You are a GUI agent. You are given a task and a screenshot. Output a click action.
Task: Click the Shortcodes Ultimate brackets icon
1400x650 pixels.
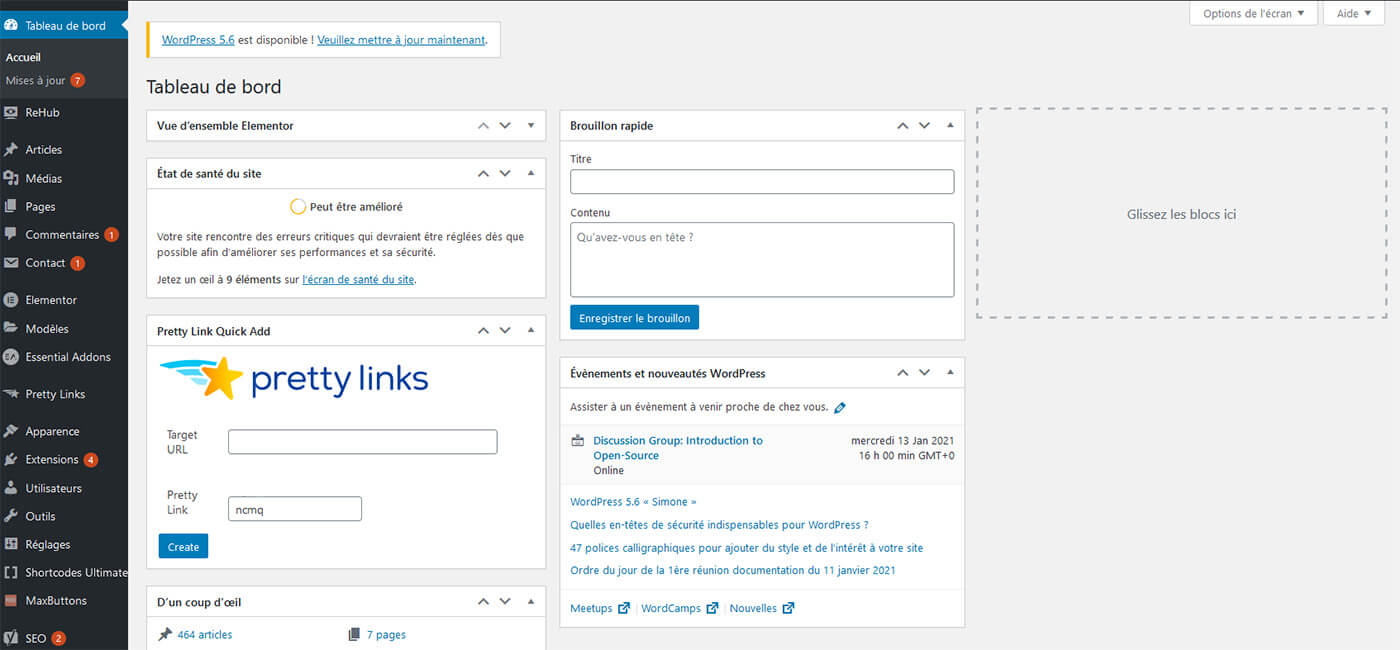click(11, 573)
